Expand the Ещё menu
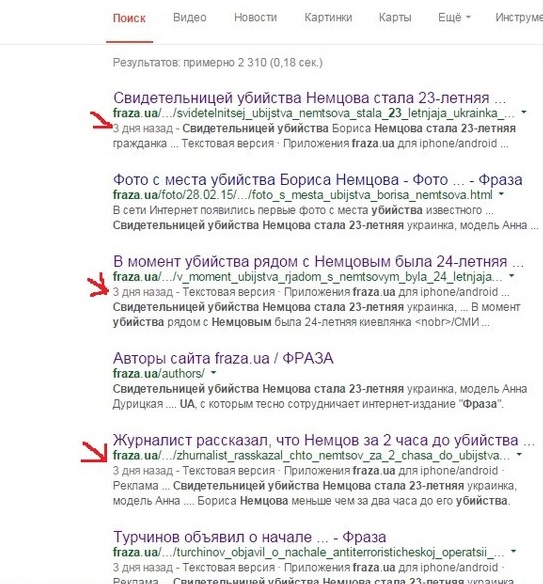Screen dimensions: 543x584 pyautogui.click(x=454, y=18)
